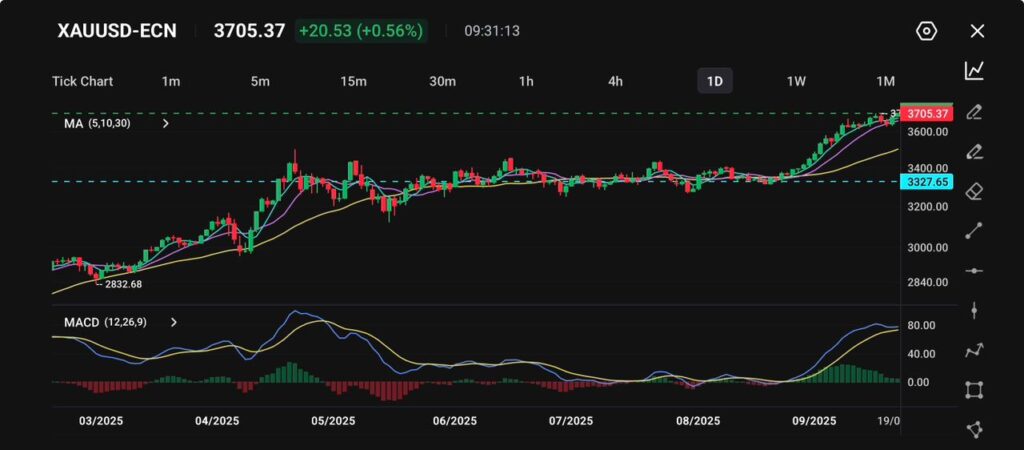Open chart settings hexagon icon
Screen dimensions: 1024x450
[x=926, y=31]
